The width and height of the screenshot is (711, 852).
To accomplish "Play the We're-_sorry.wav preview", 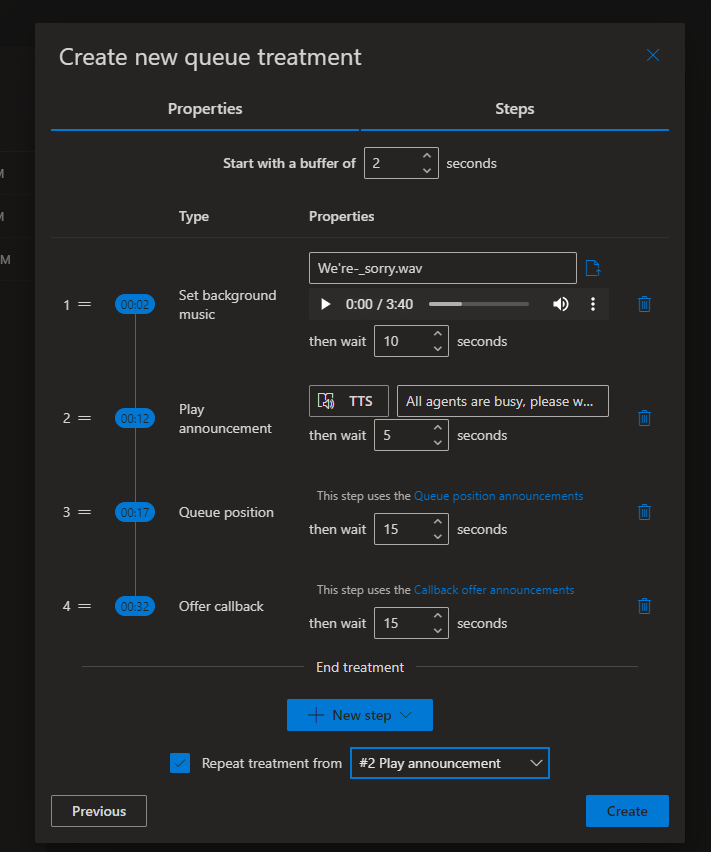I will [324, 303].
